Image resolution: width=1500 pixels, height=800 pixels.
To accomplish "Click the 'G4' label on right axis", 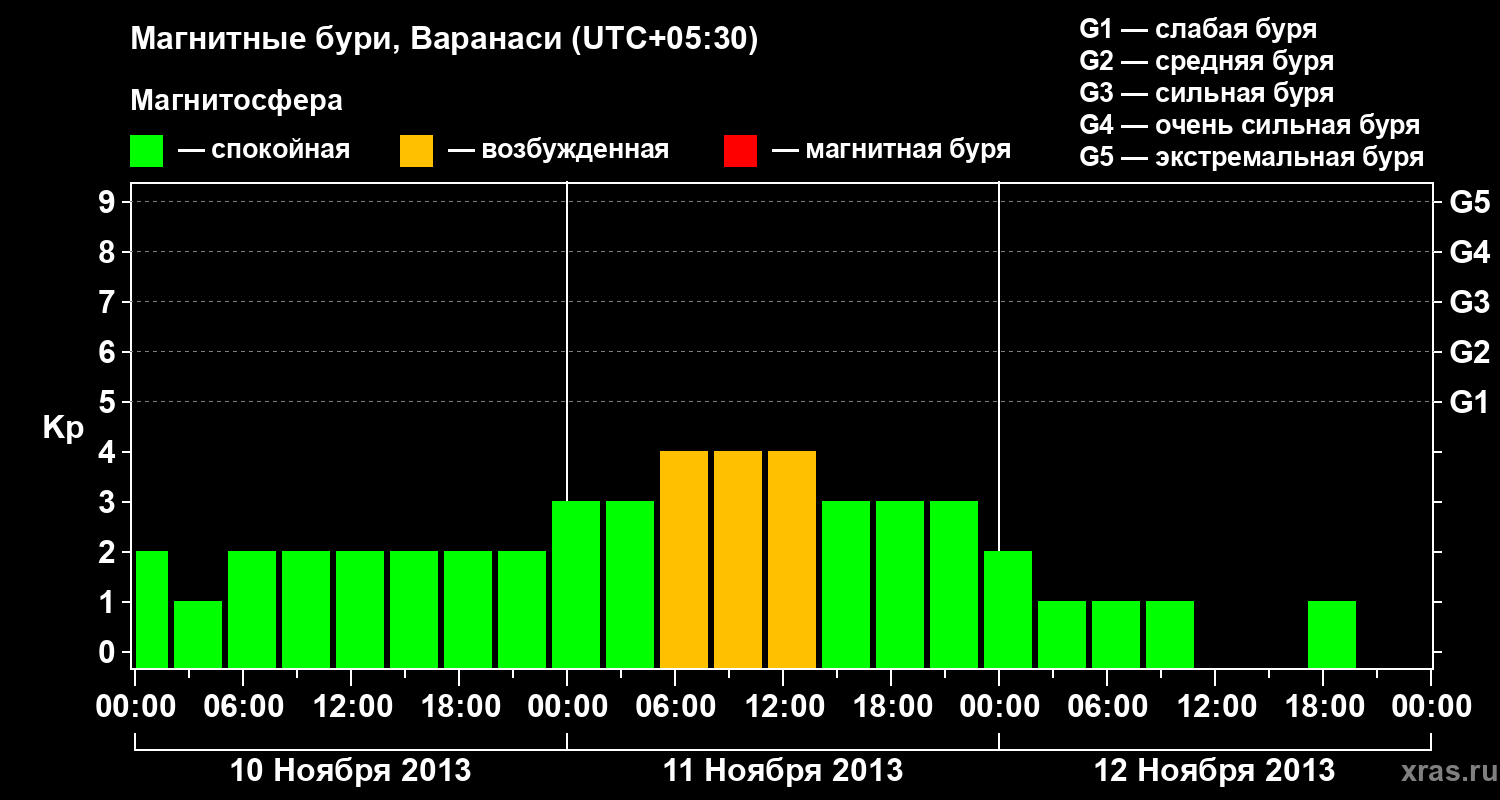I will click(x=1469, y=252).
